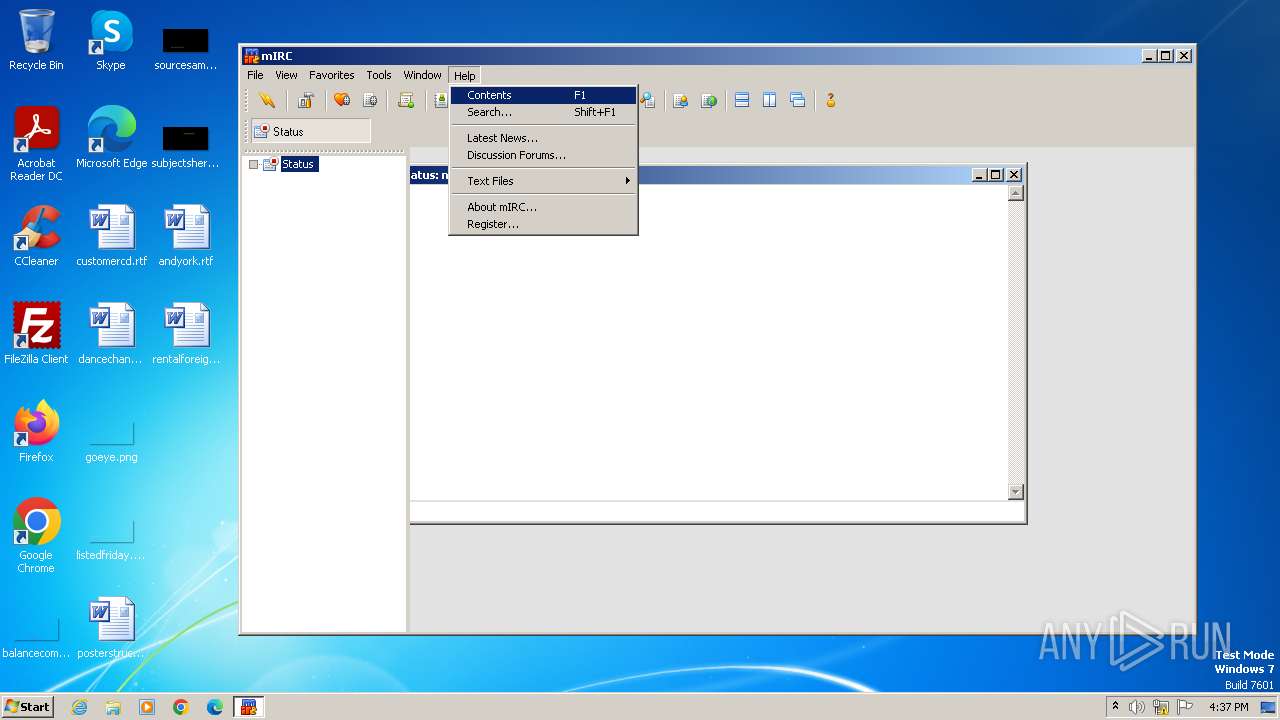Open the File menu

[255, 75]
